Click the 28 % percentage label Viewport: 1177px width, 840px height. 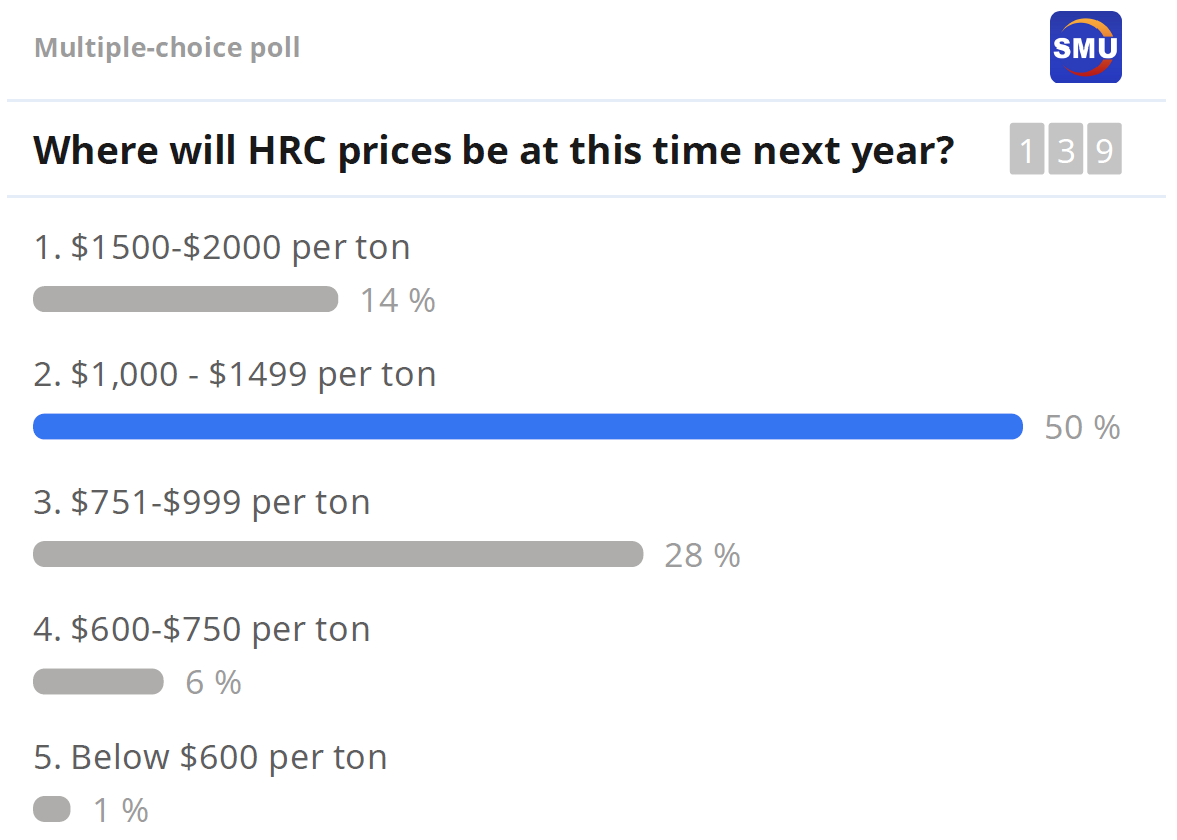tap(702, 555)
